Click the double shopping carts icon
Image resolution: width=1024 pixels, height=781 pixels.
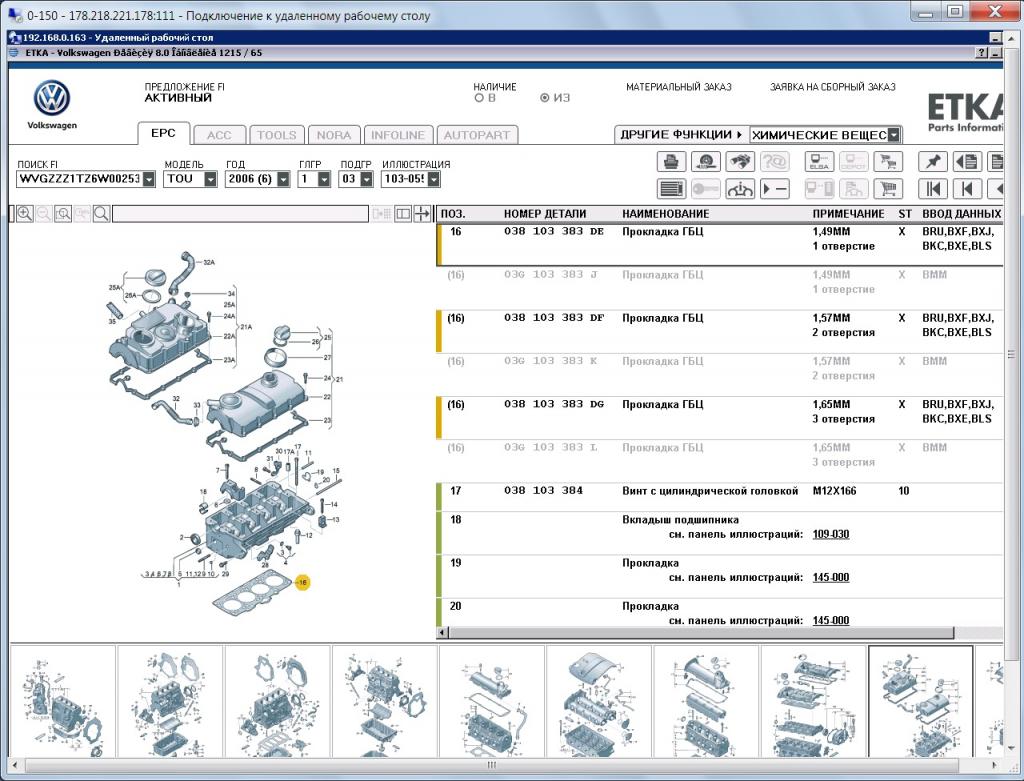pos(888,161)
